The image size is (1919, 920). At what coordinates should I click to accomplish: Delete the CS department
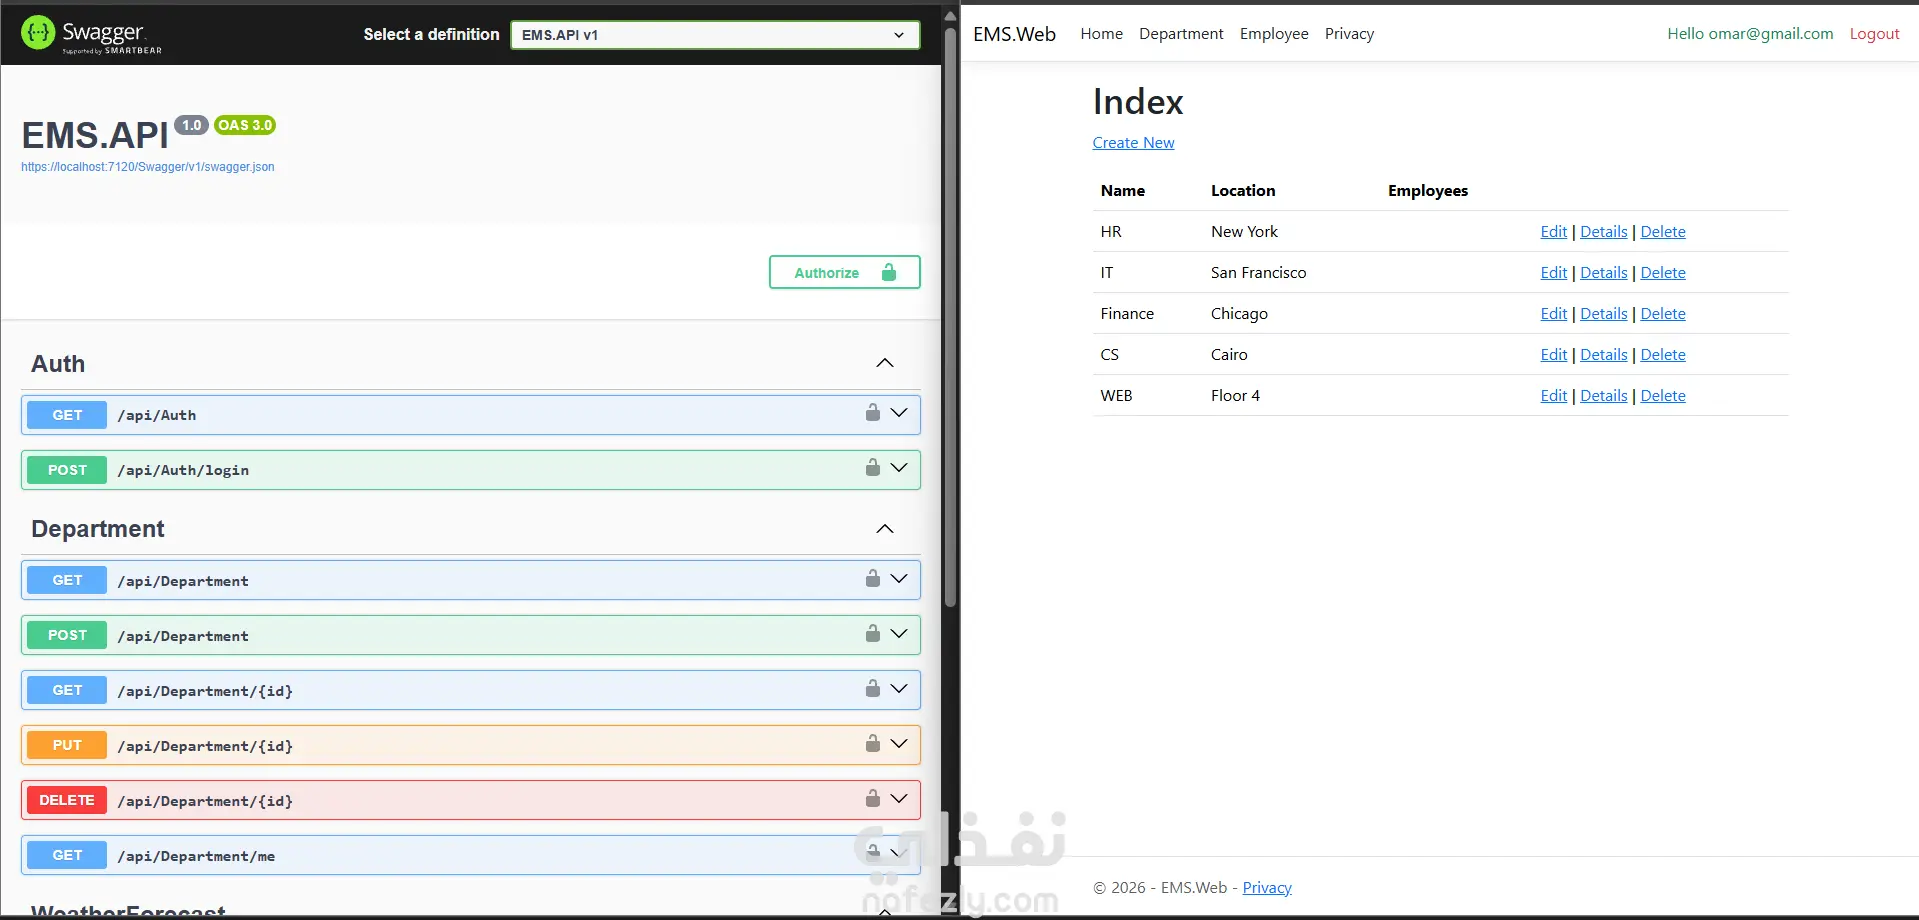[1663, 355]
